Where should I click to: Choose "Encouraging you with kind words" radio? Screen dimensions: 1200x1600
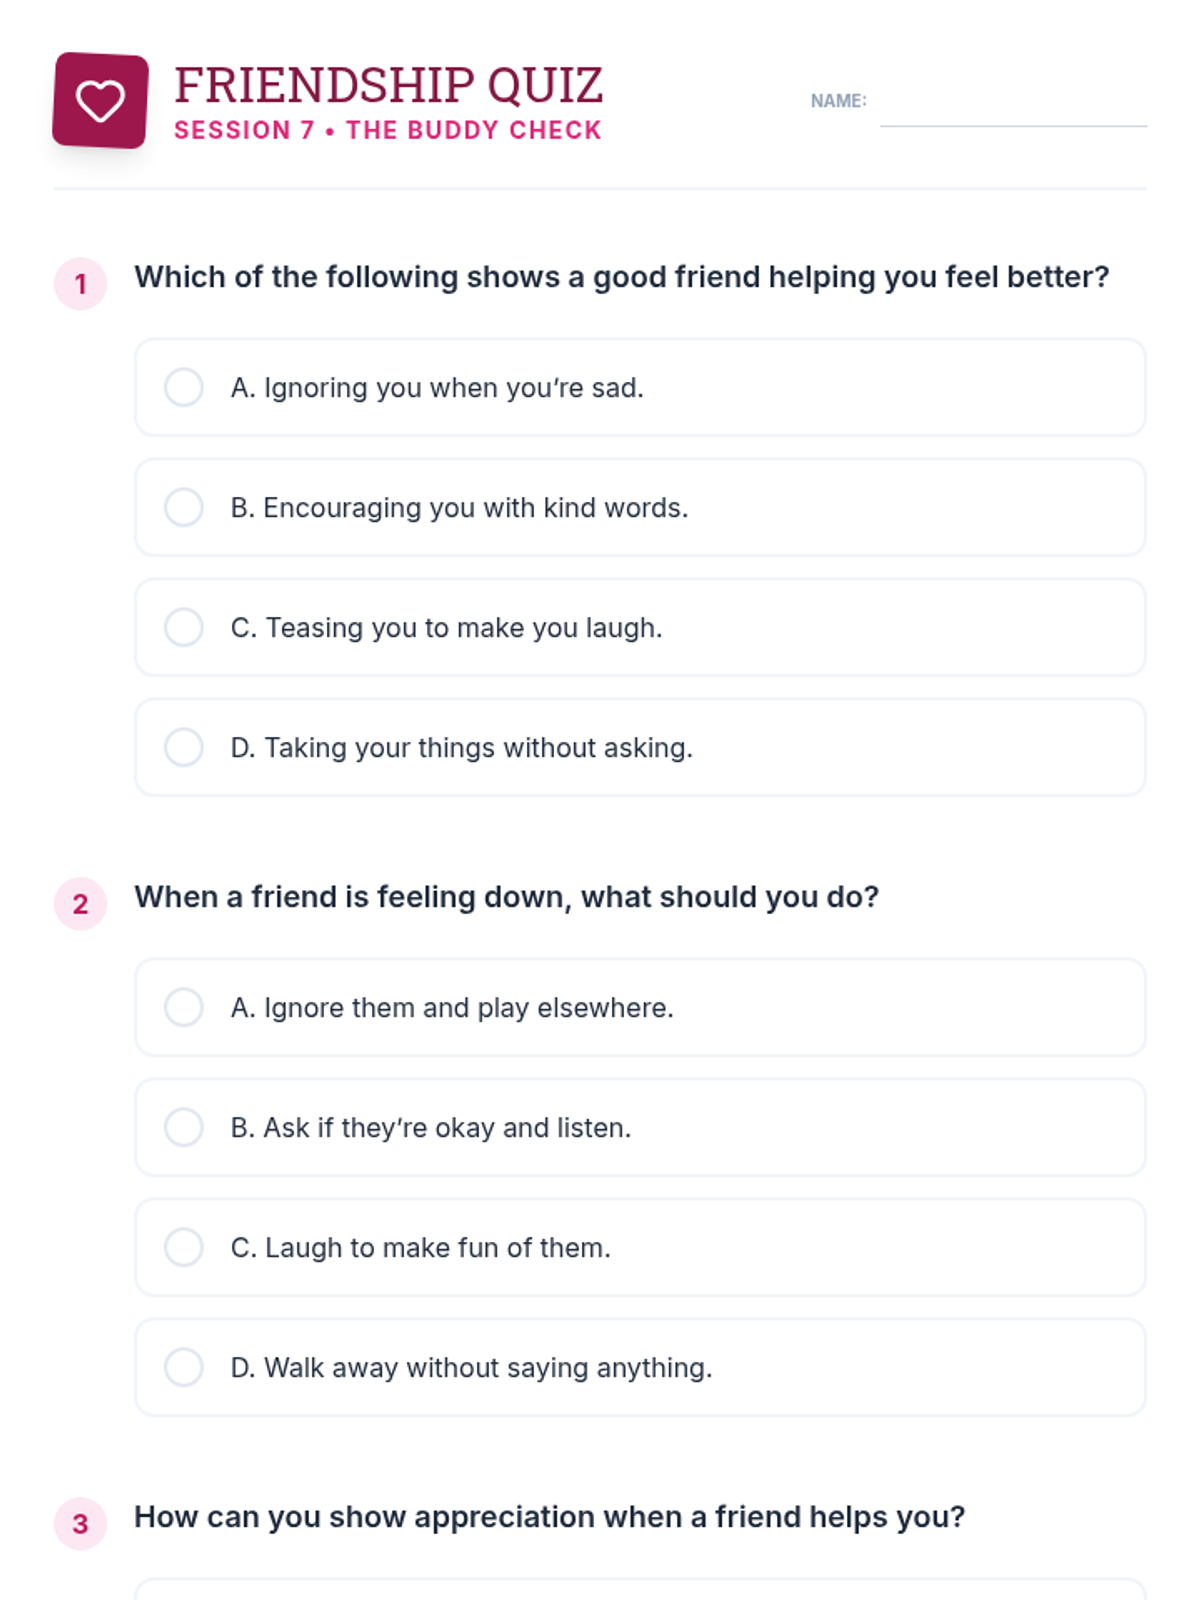184,507
